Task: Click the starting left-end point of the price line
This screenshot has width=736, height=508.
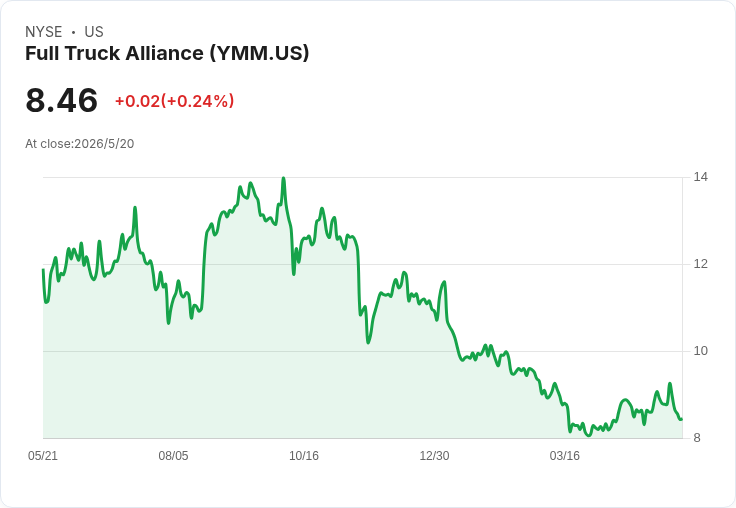Action: tap(43, 269)
